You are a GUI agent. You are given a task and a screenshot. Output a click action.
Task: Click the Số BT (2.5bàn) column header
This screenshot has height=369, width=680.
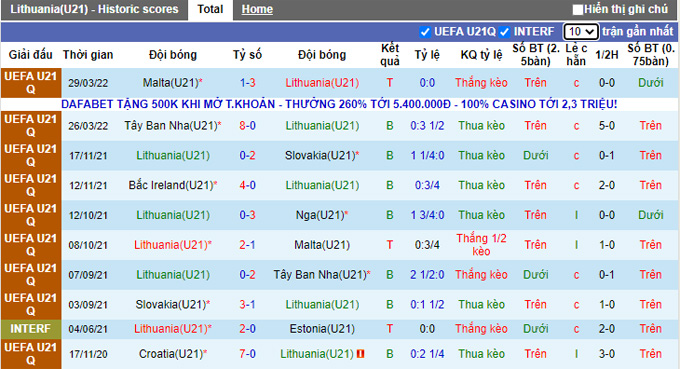[x=536, y=55]
